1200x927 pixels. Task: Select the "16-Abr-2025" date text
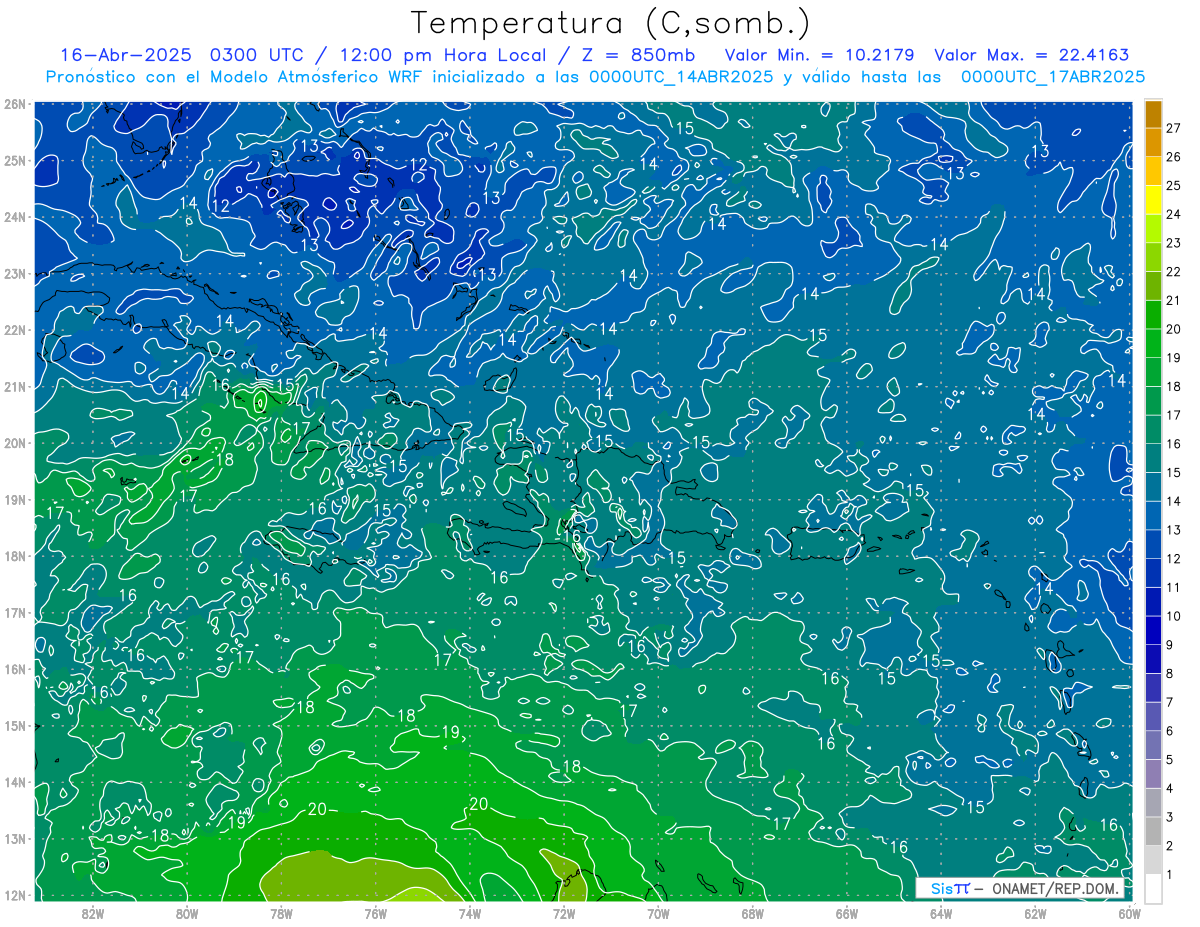pos(125,55)
